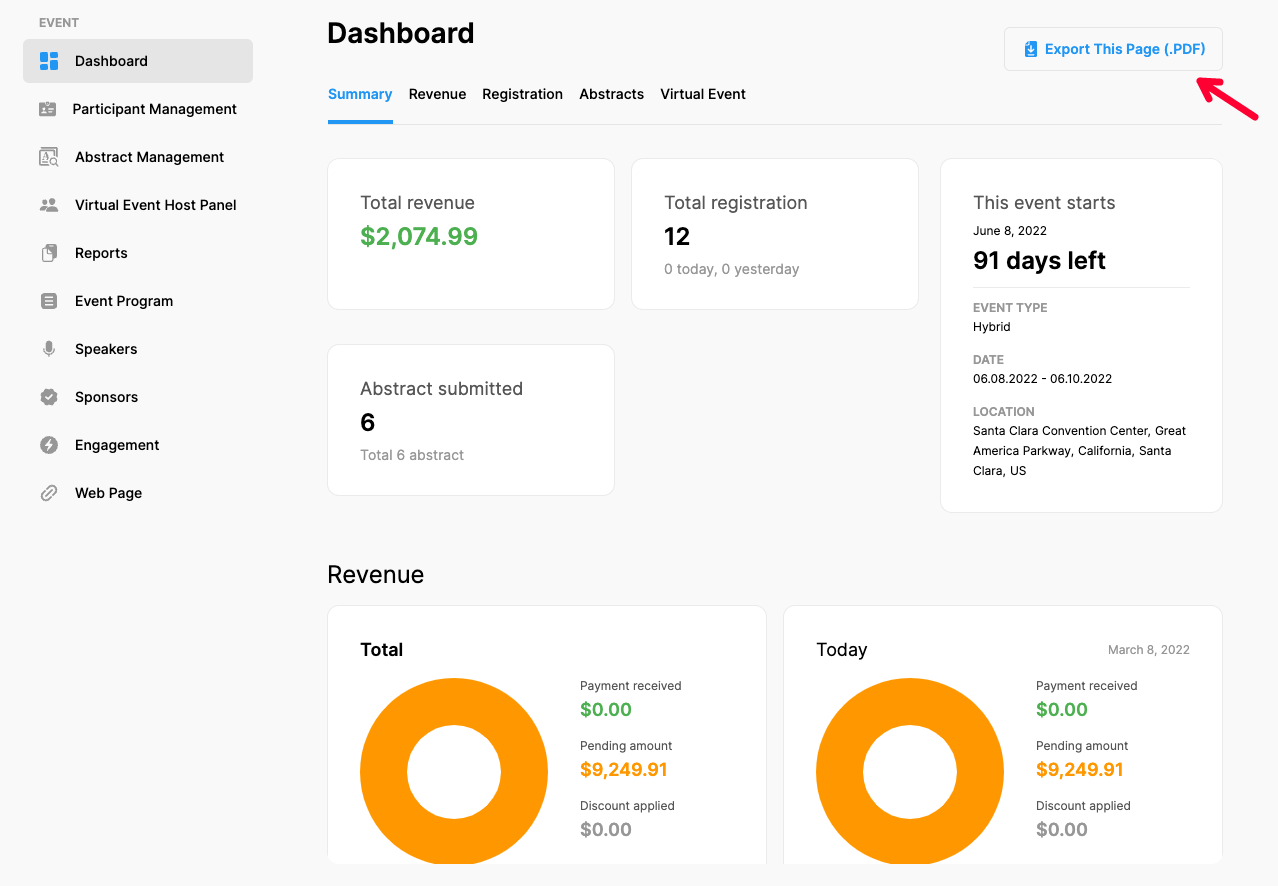This screenshot has width=1278, height=886.
Task: Switch to the Revenue tab
Action: [437, 93]
